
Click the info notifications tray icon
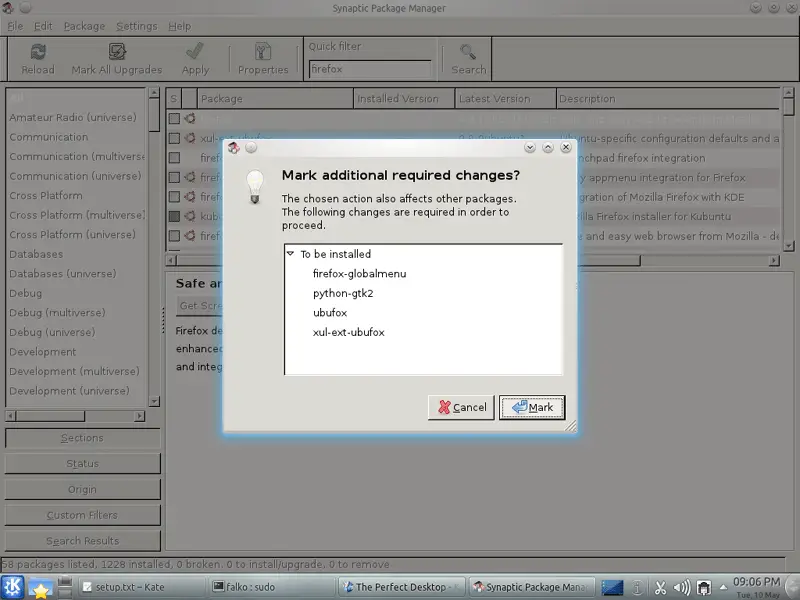pyautogui.click(x=637, y=588)
